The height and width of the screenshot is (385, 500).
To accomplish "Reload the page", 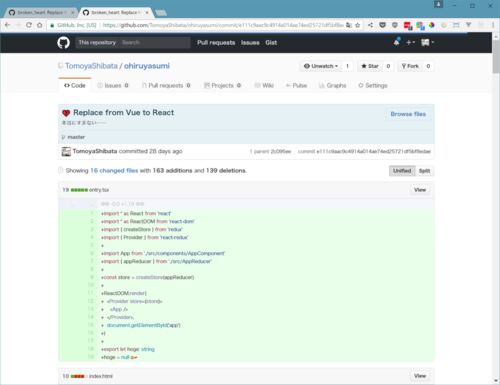I will pyautogui.click(x=29, y=25).
